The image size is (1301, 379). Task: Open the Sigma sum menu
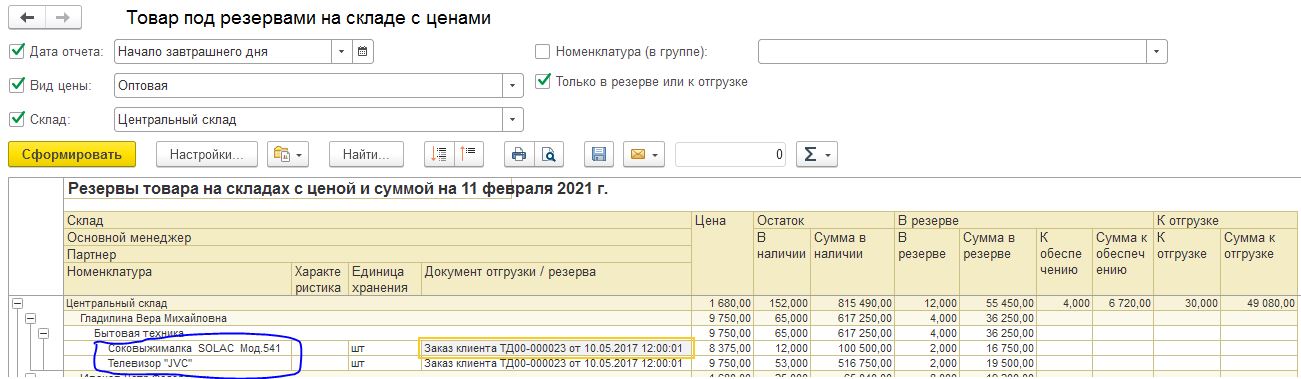pyautogui.click(x=816, y=155)
